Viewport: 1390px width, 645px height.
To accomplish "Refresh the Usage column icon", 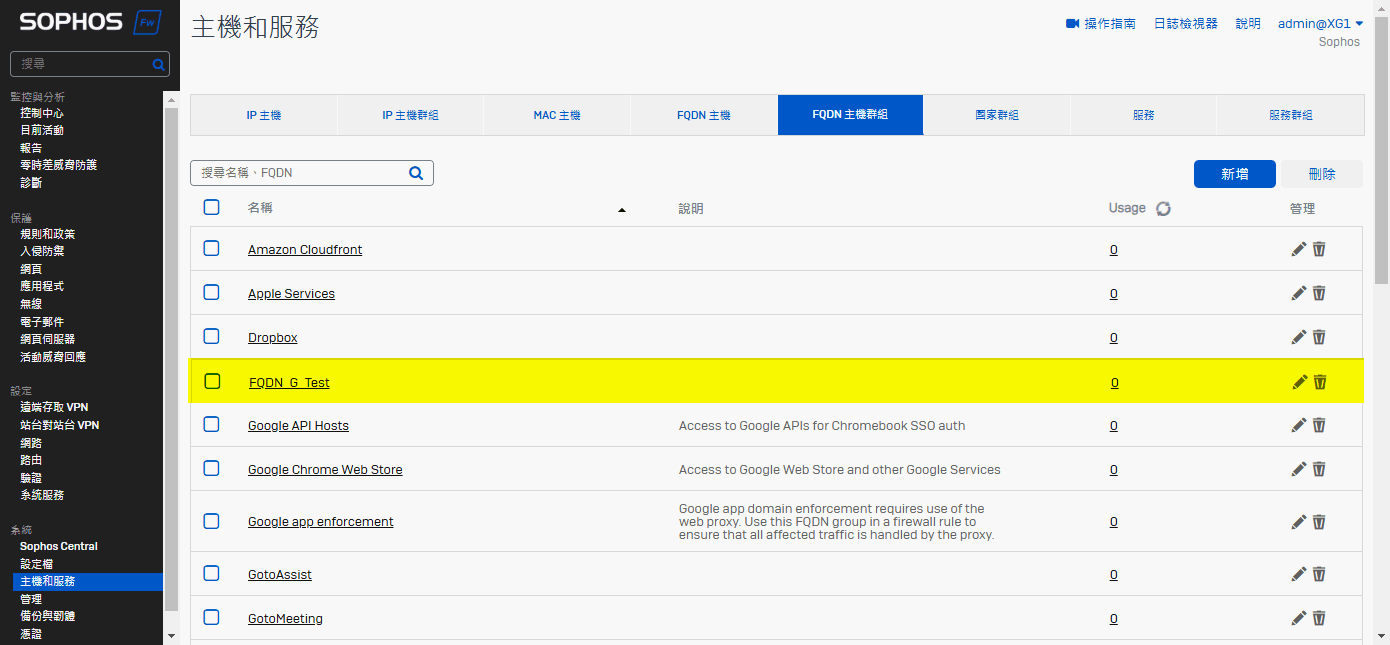I will pos(1163,209).
